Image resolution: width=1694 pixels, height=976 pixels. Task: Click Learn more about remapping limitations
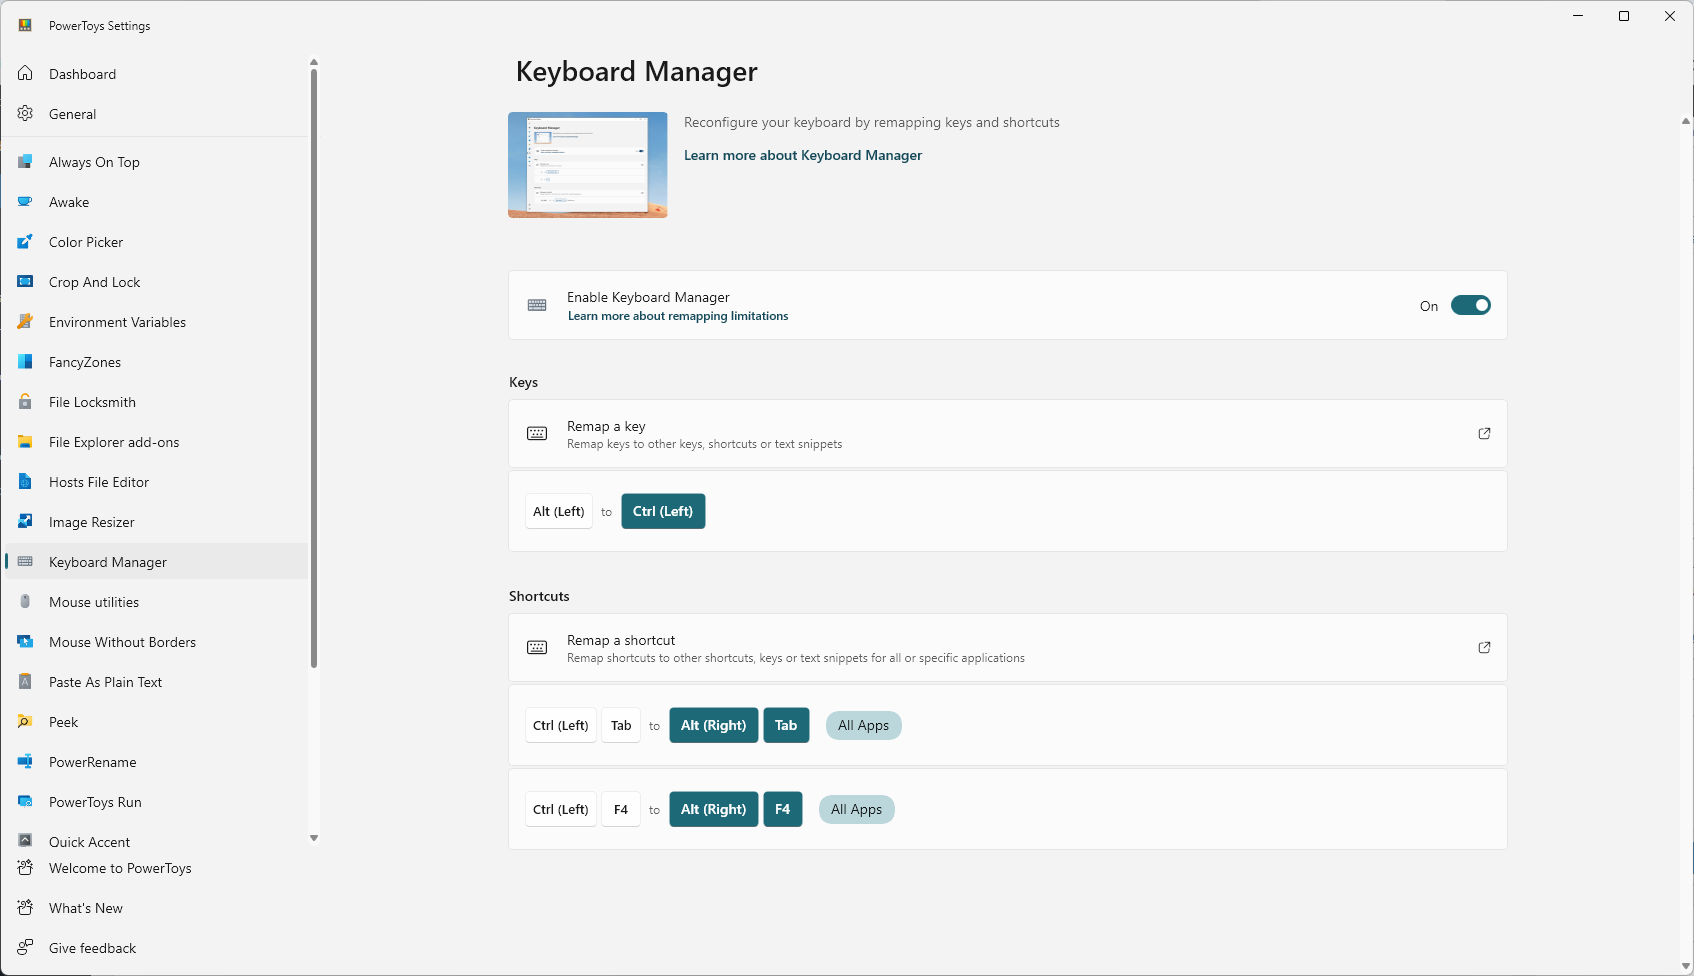(677, 315)
